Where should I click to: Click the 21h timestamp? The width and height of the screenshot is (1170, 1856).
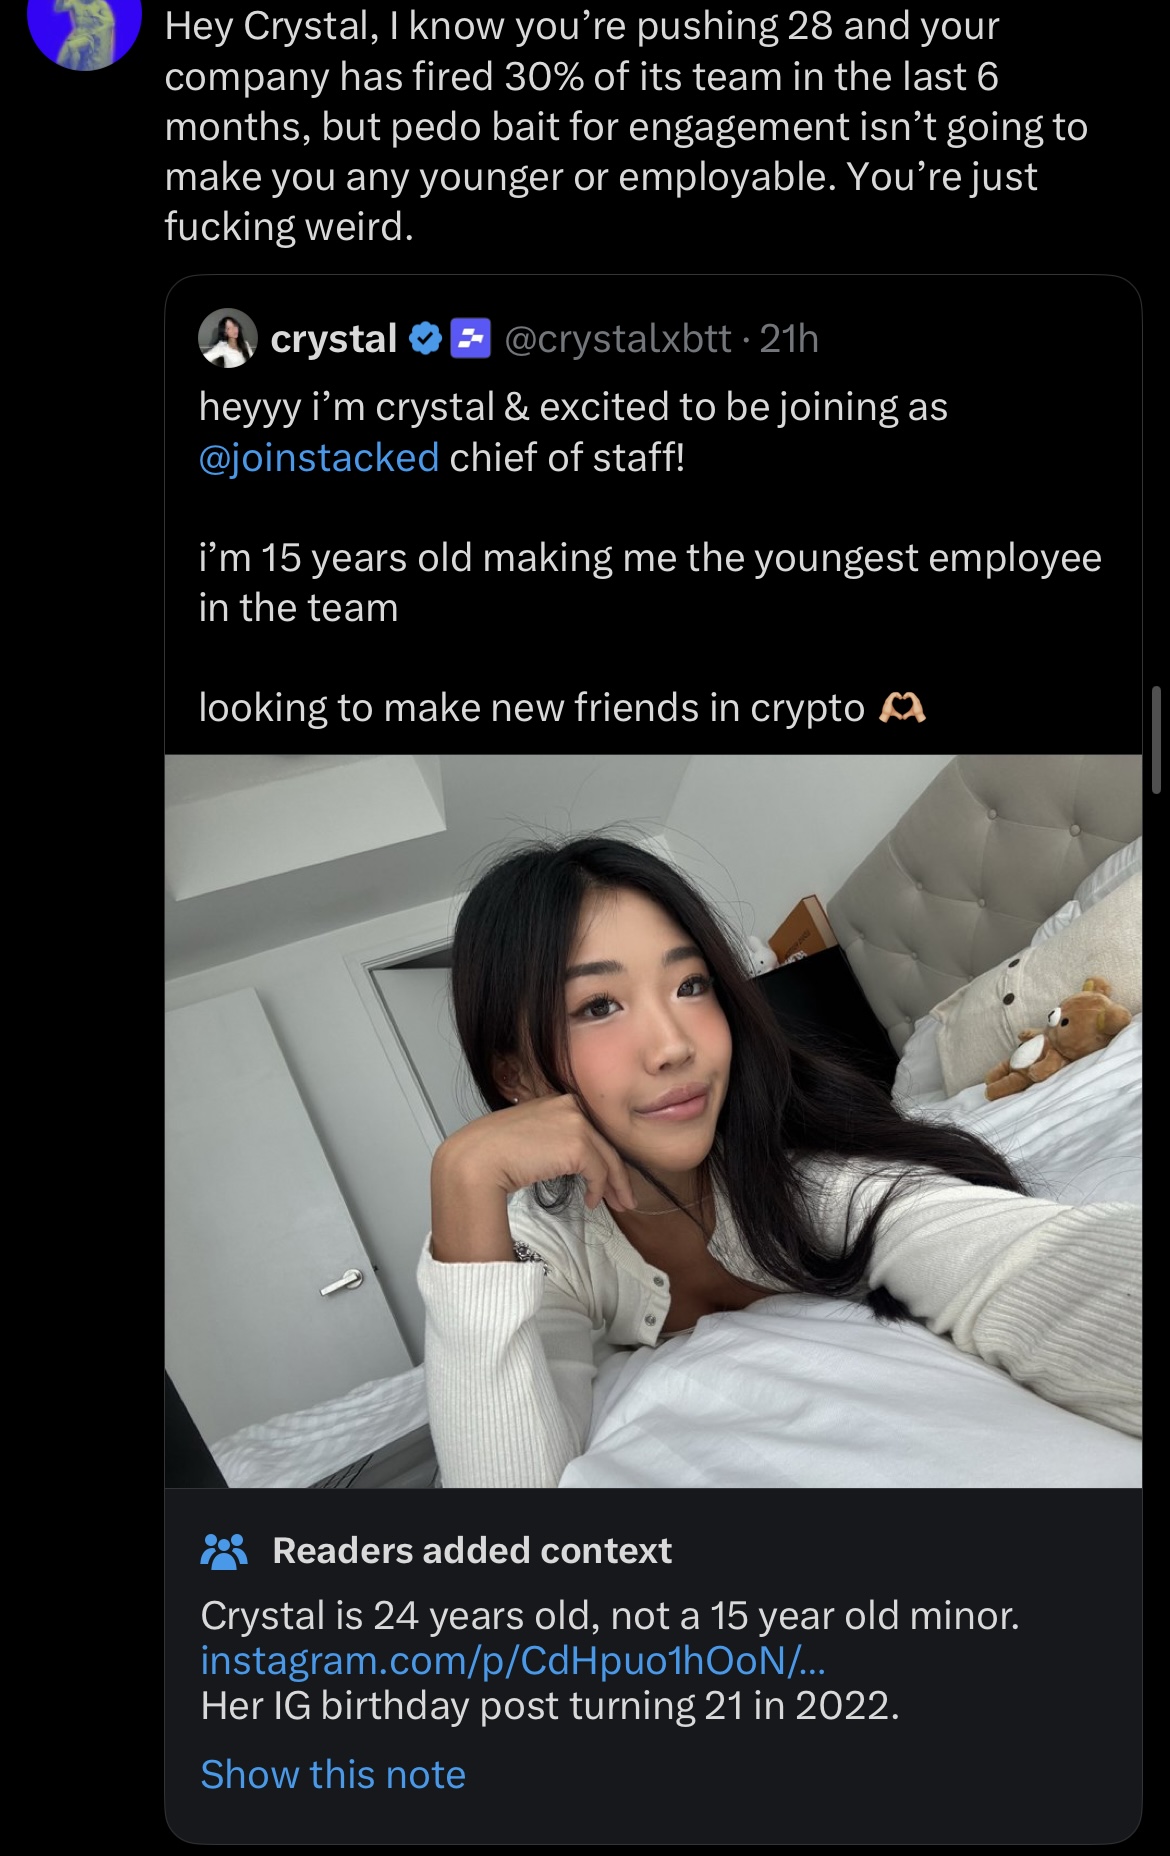789,339
